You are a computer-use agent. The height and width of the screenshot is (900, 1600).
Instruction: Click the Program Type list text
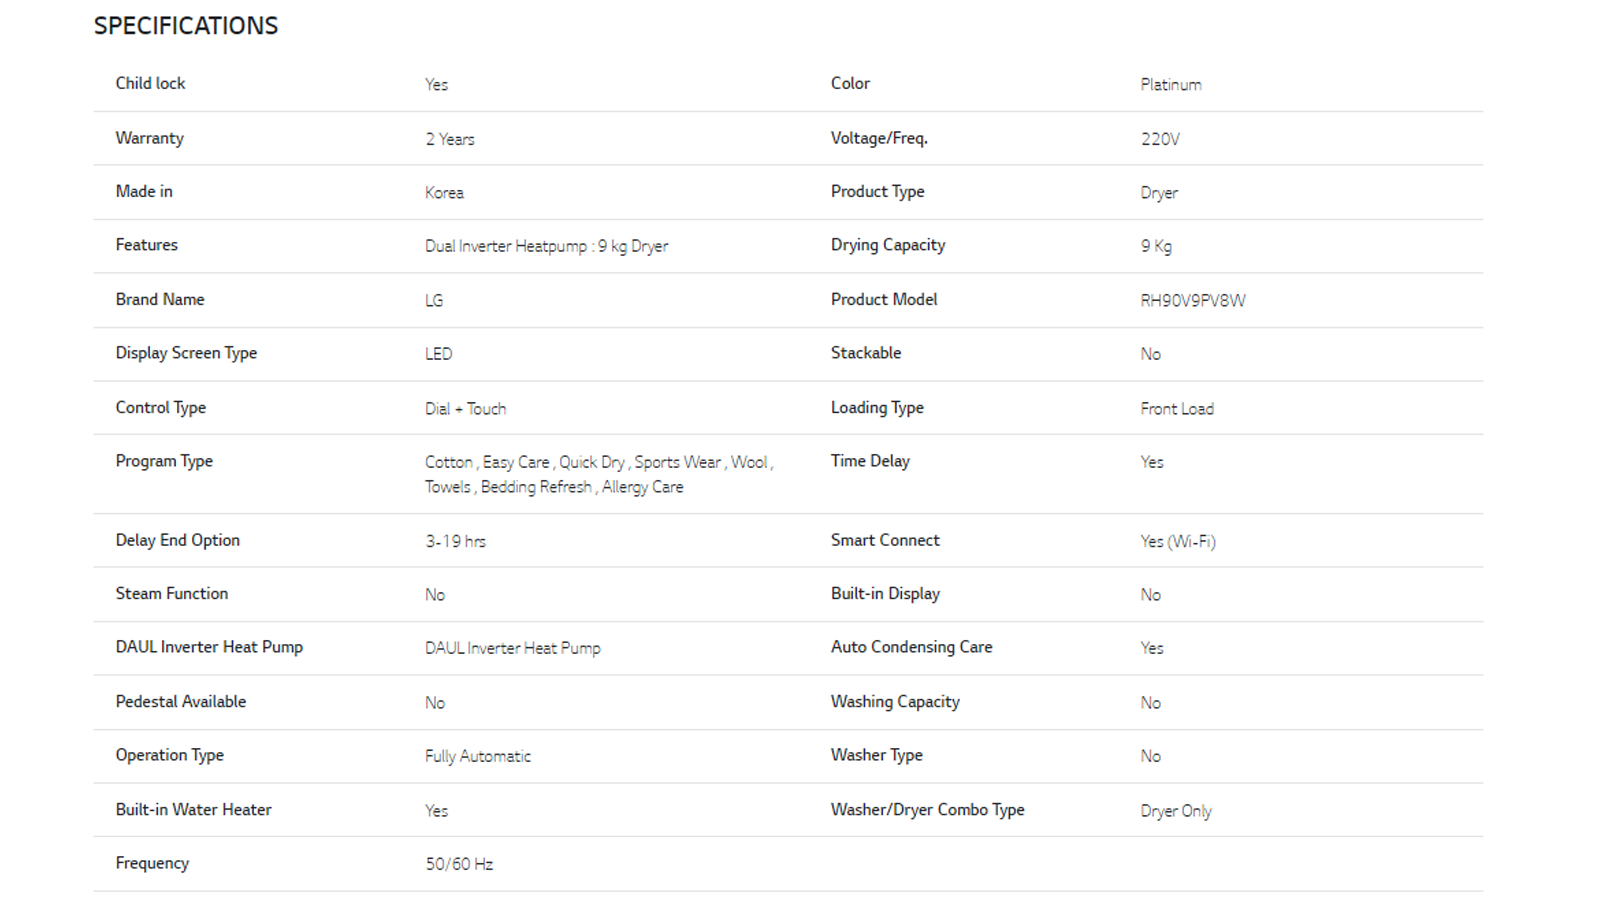599,474
